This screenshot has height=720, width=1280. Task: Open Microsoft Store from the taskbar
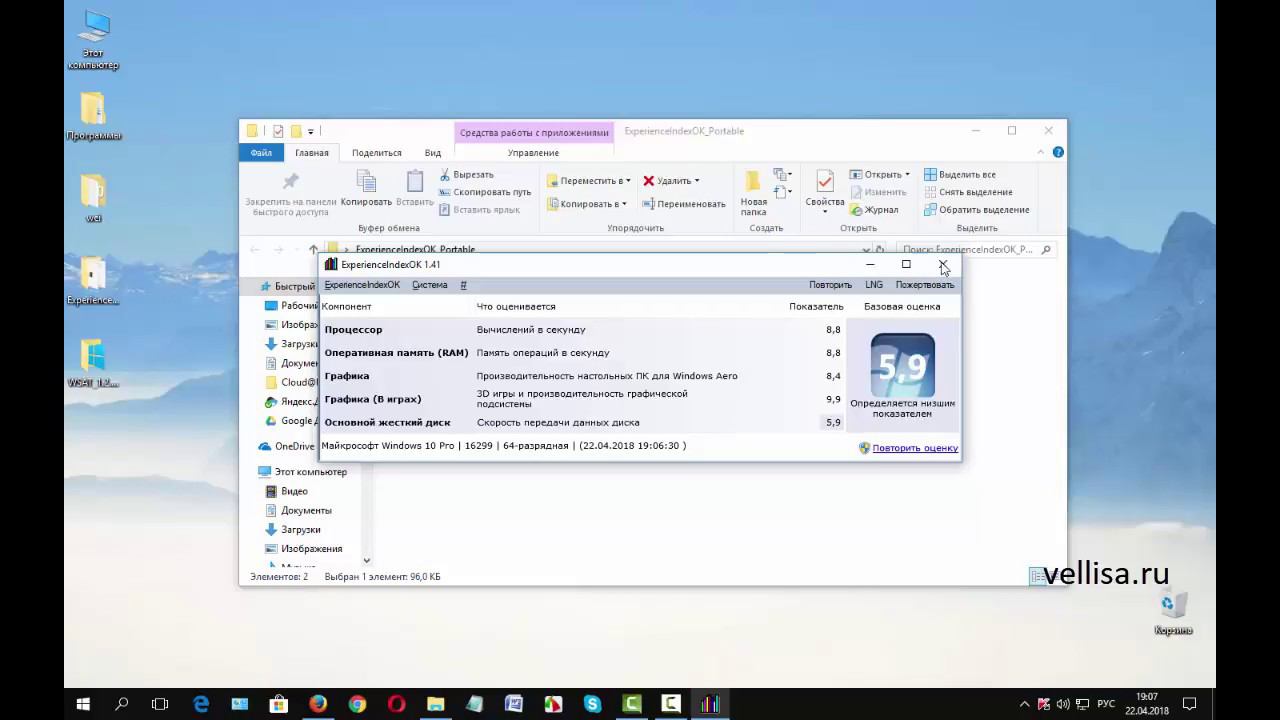click(279, 704)
